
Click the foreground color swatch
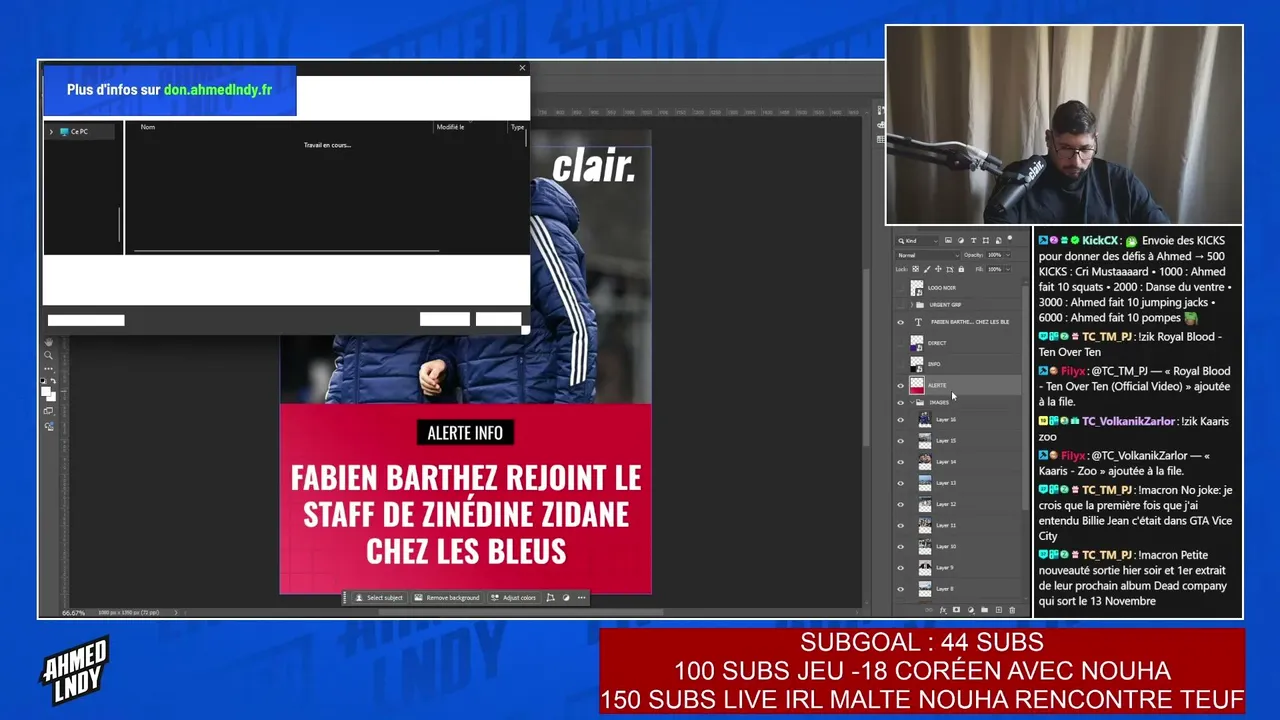46,392
